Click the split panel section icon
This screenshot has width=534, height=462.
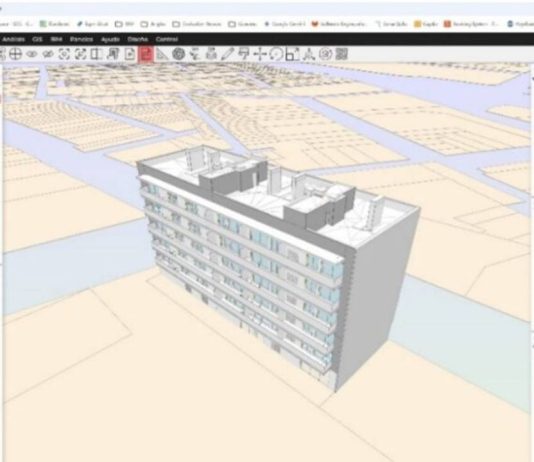(96, 54)
